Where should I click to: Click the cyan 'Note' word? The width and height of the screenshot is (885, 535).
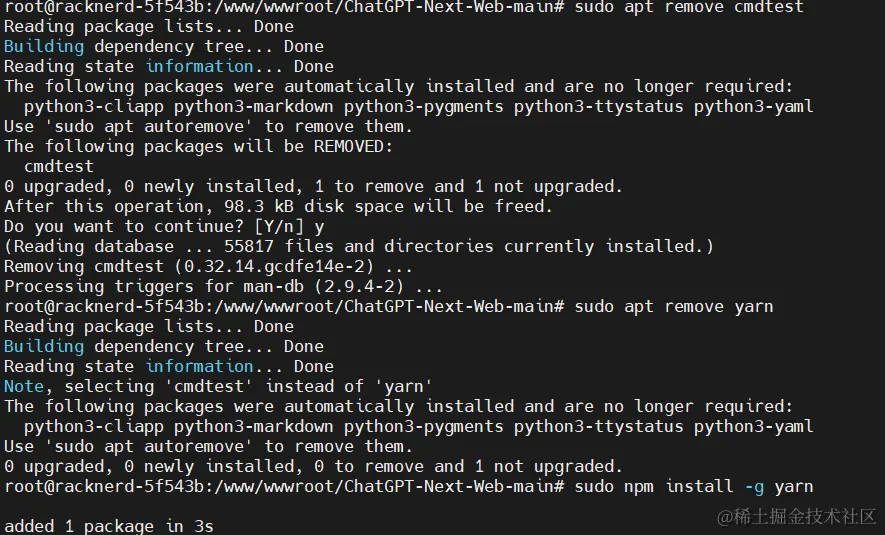coord(24,386)
